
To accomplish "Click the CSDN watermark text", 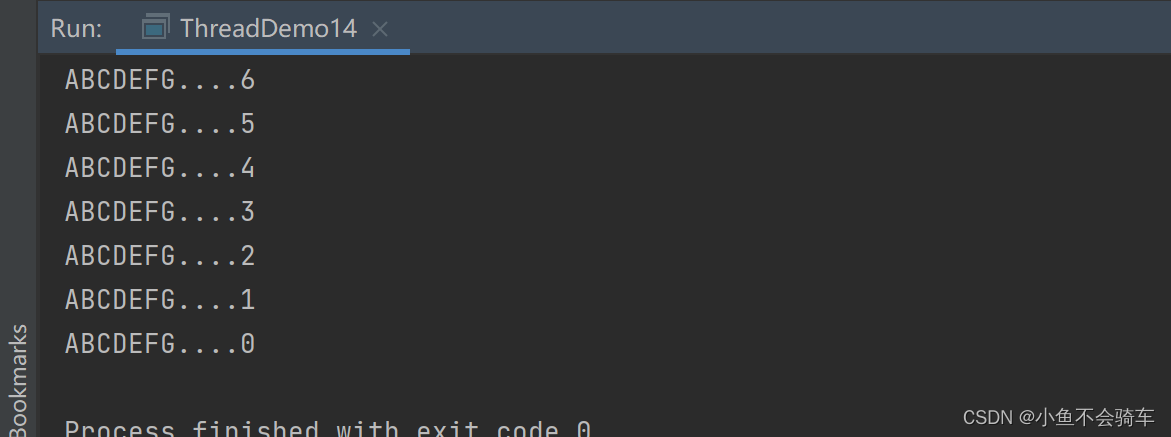I will [x=987, y=417].
